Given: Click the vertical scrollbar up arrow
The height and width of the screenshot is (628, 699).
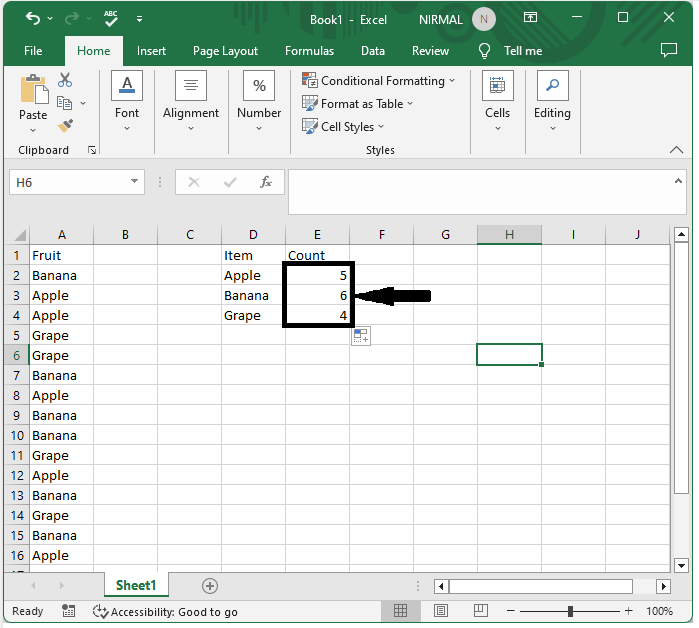Looking at the screenshot, I should (x=681, y=234).
